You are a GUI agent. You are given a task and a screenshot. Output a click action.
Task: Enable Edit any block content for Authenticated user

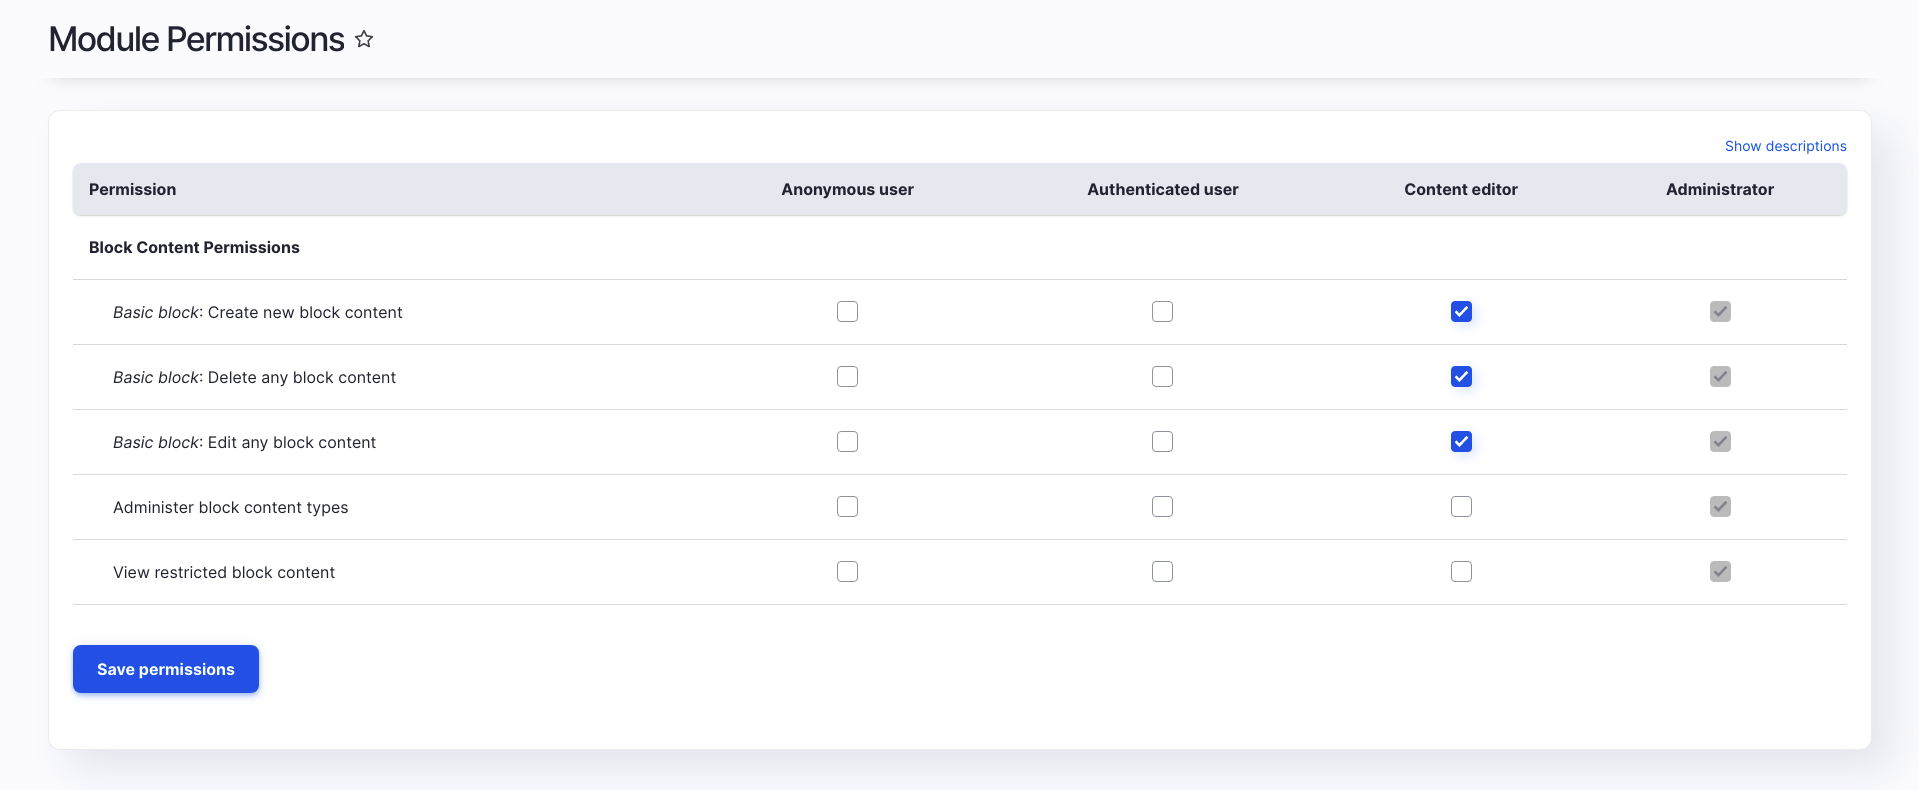1162,442
